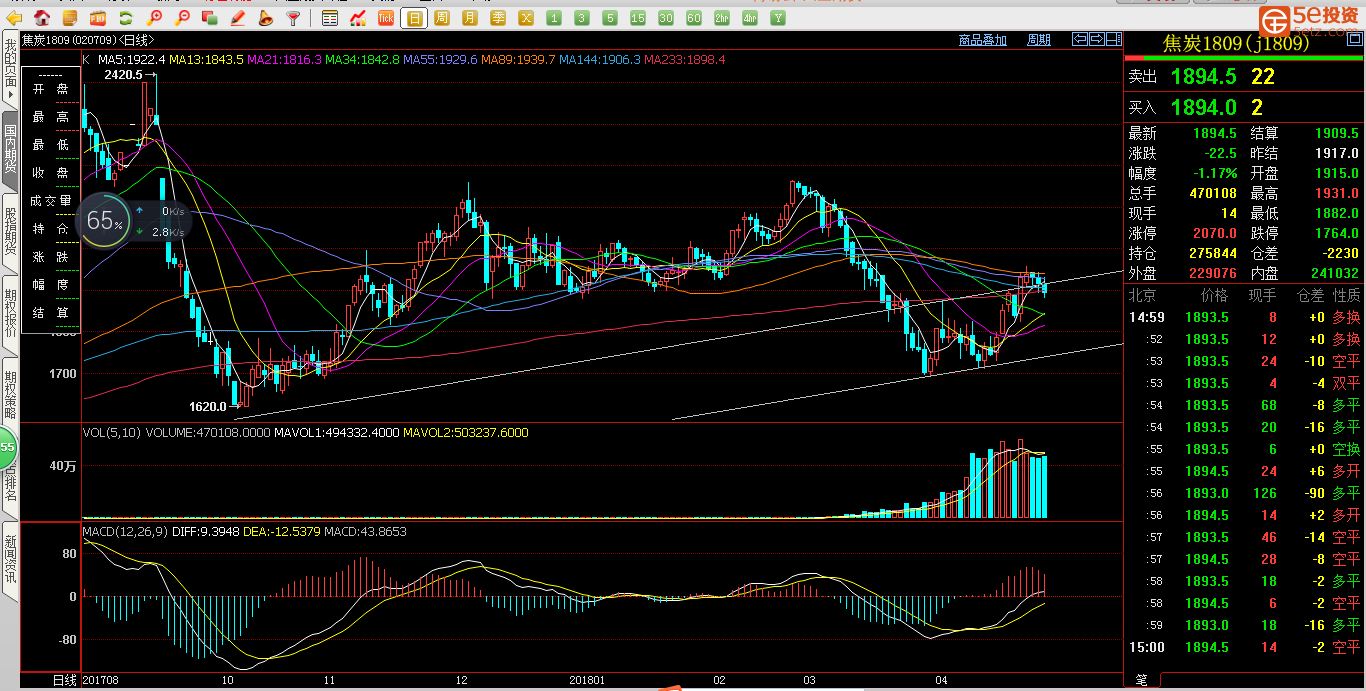The height and width of the screenshot is (691, 1366).
Task: Click the right arrow chart navigation icon
Action: (1097, 39)
